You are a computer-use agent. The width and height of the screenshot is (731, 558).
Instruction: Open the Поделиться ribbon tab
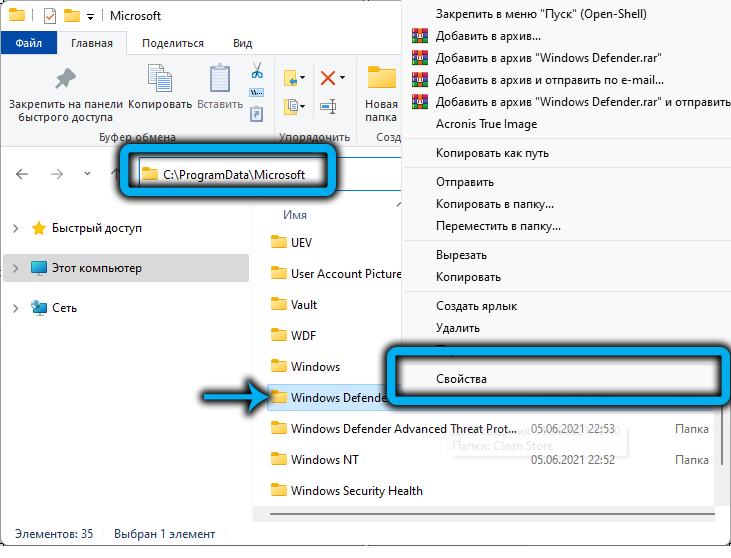(172, 43)
